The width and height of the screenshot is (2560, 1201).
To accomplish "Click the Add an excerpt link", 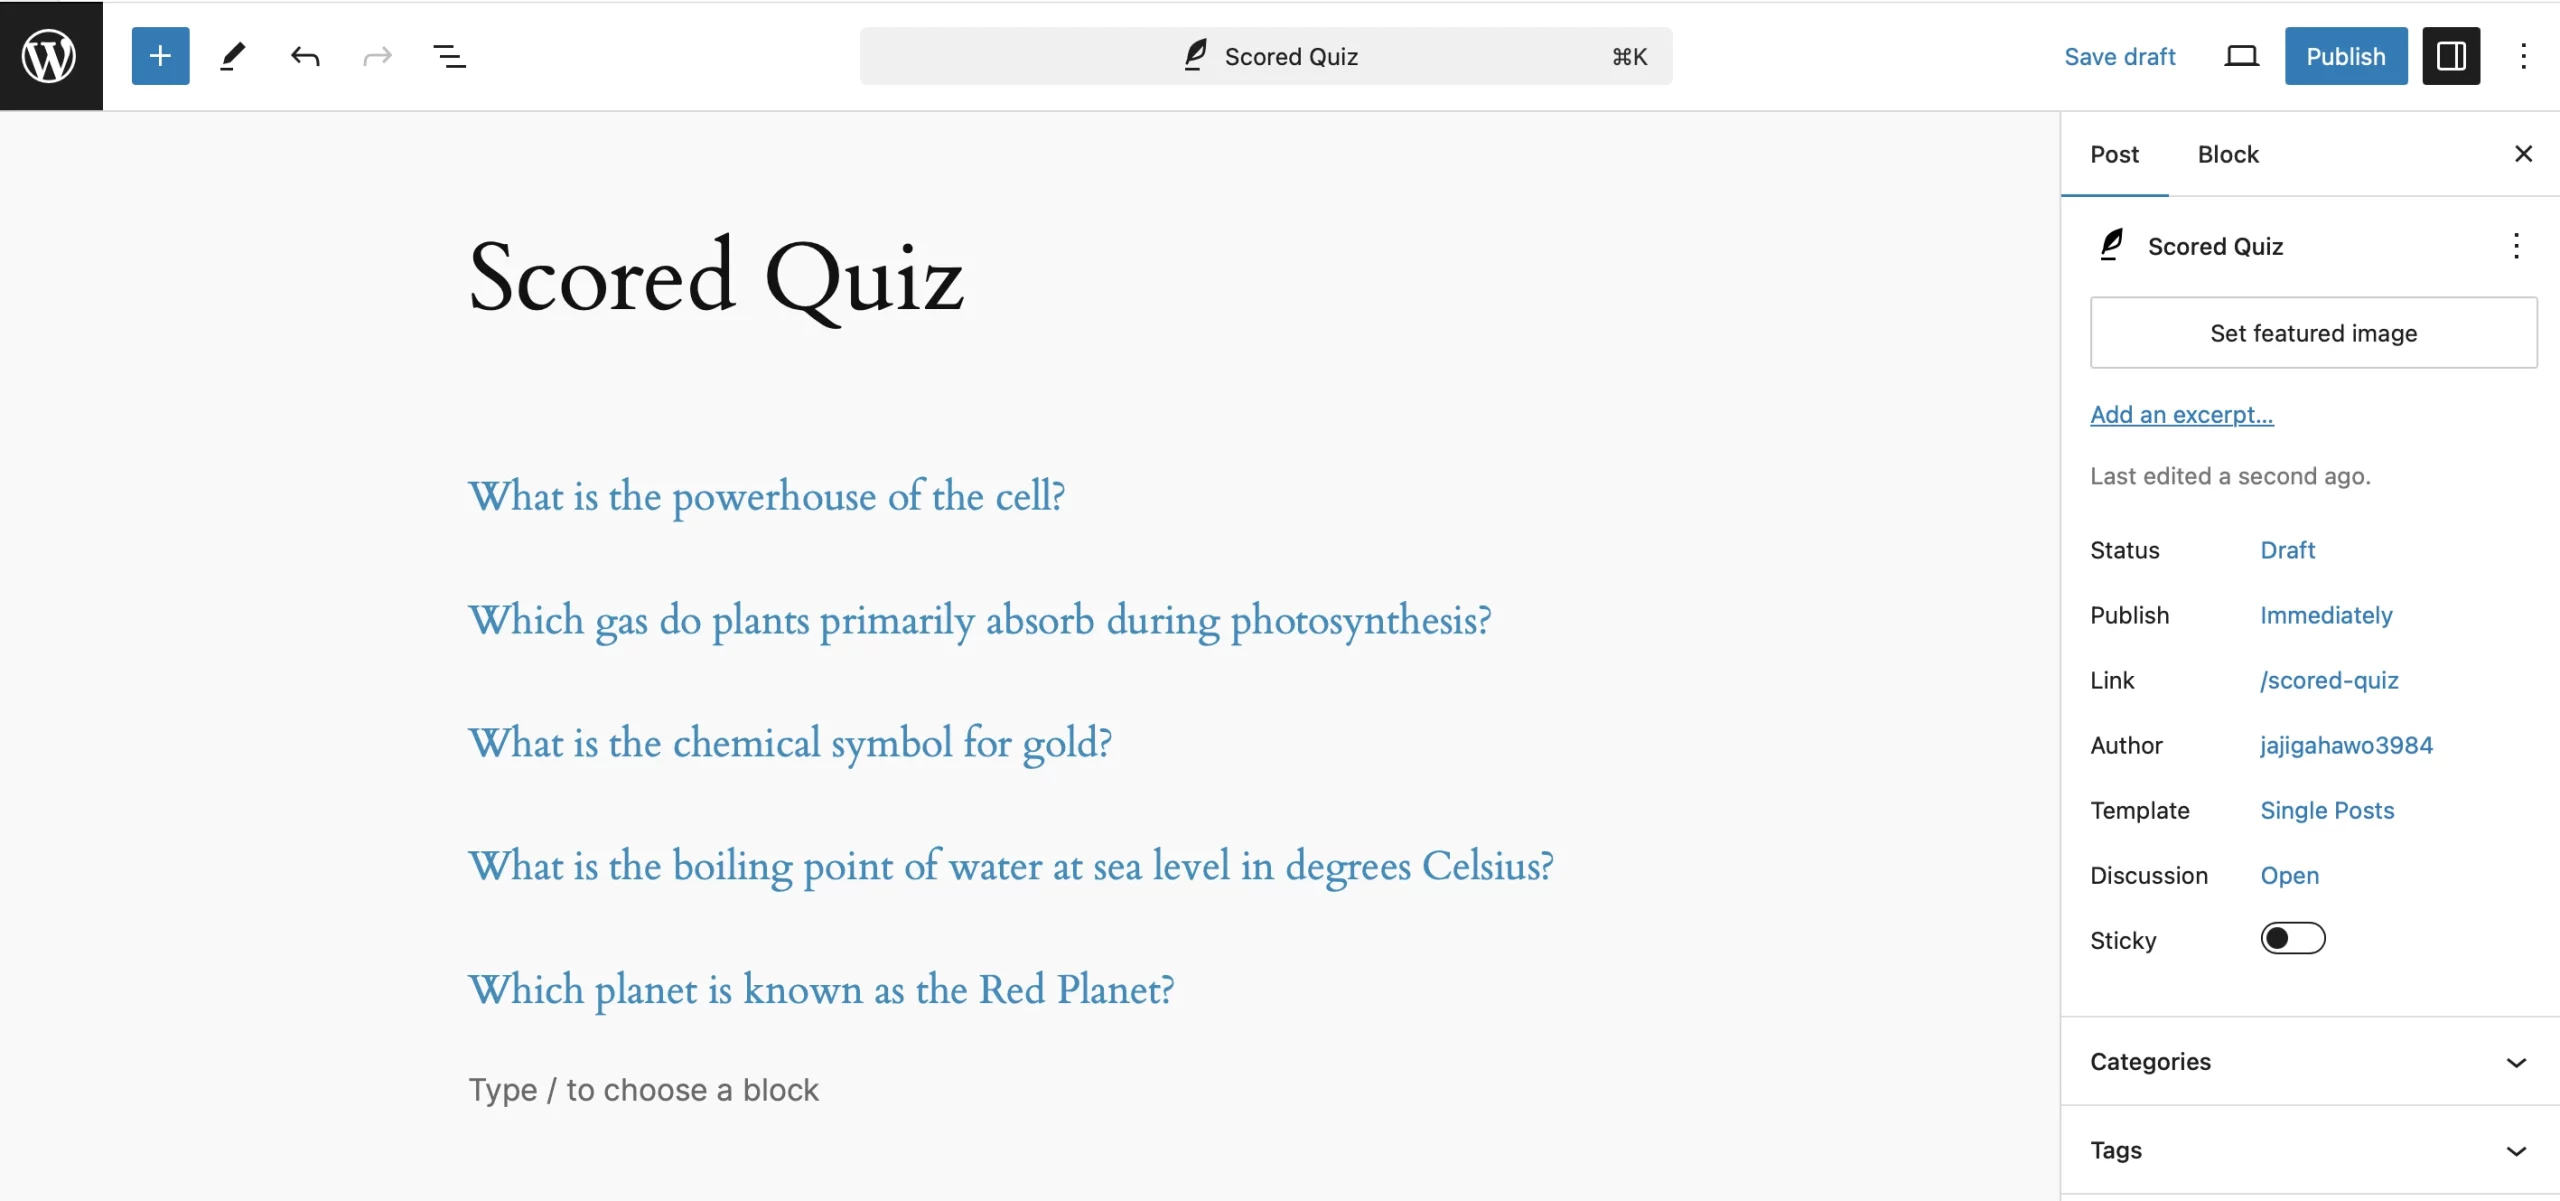I will (x=2181, y=414).
